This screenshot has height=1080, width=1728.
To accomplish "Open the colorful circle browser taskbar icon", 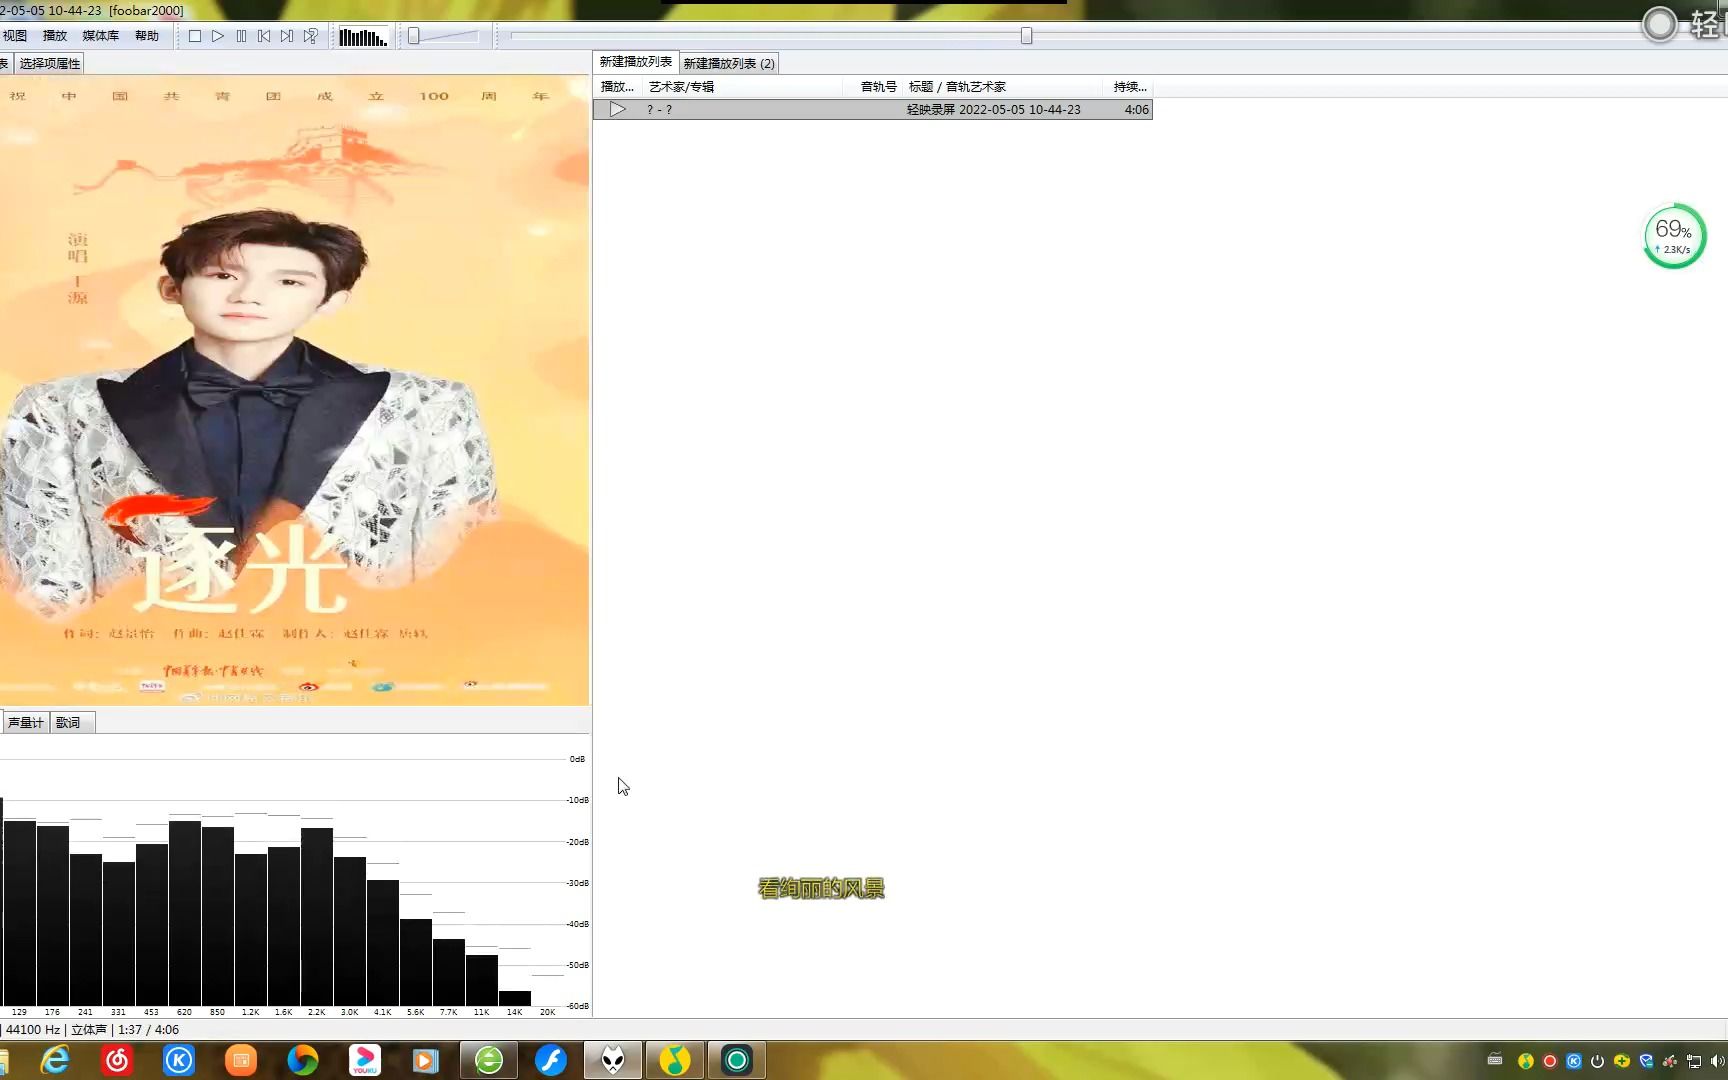I will point(303,1060).
